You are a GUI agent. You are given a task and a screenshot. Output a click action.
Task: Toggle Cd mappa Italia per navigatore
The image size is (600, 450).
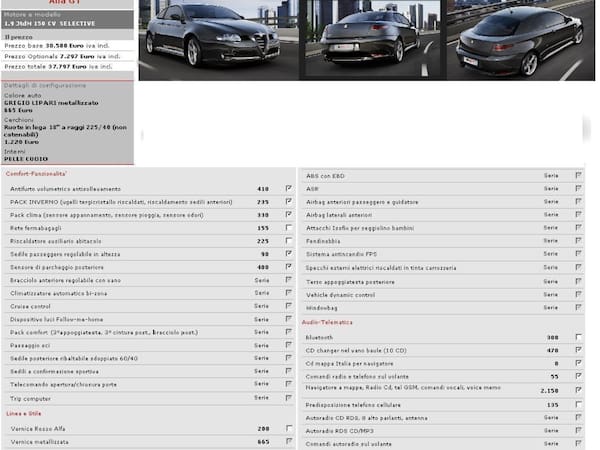579,363
